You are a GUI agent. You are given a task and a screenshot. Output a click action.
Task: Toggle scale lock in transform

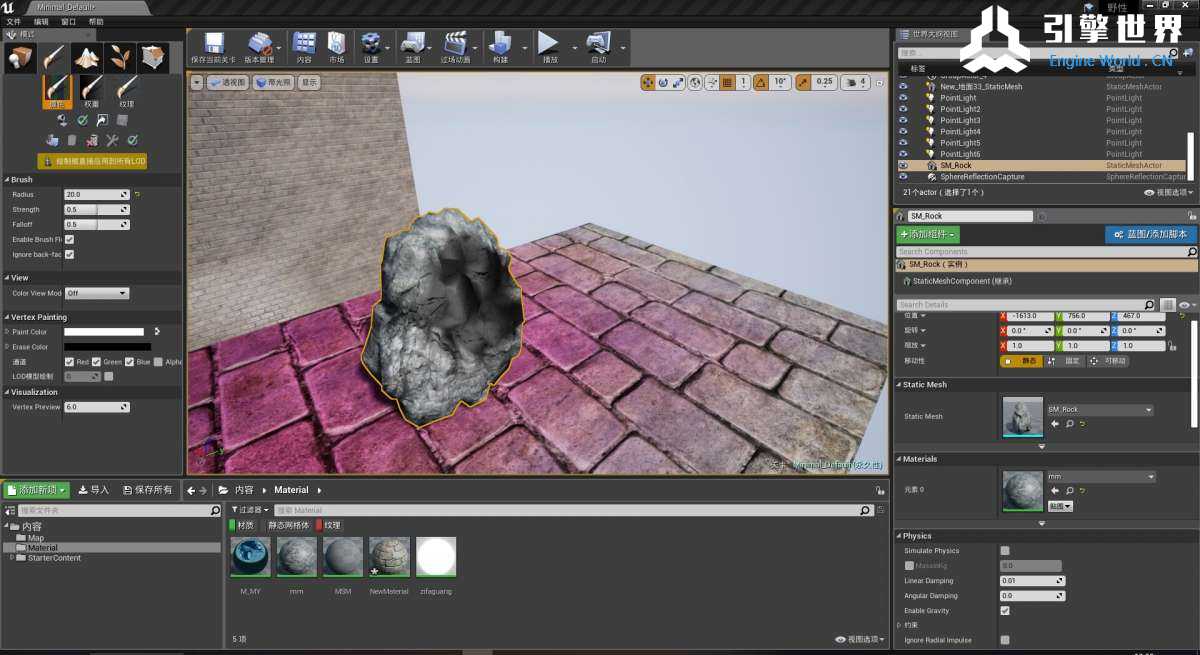(1174, 346)
